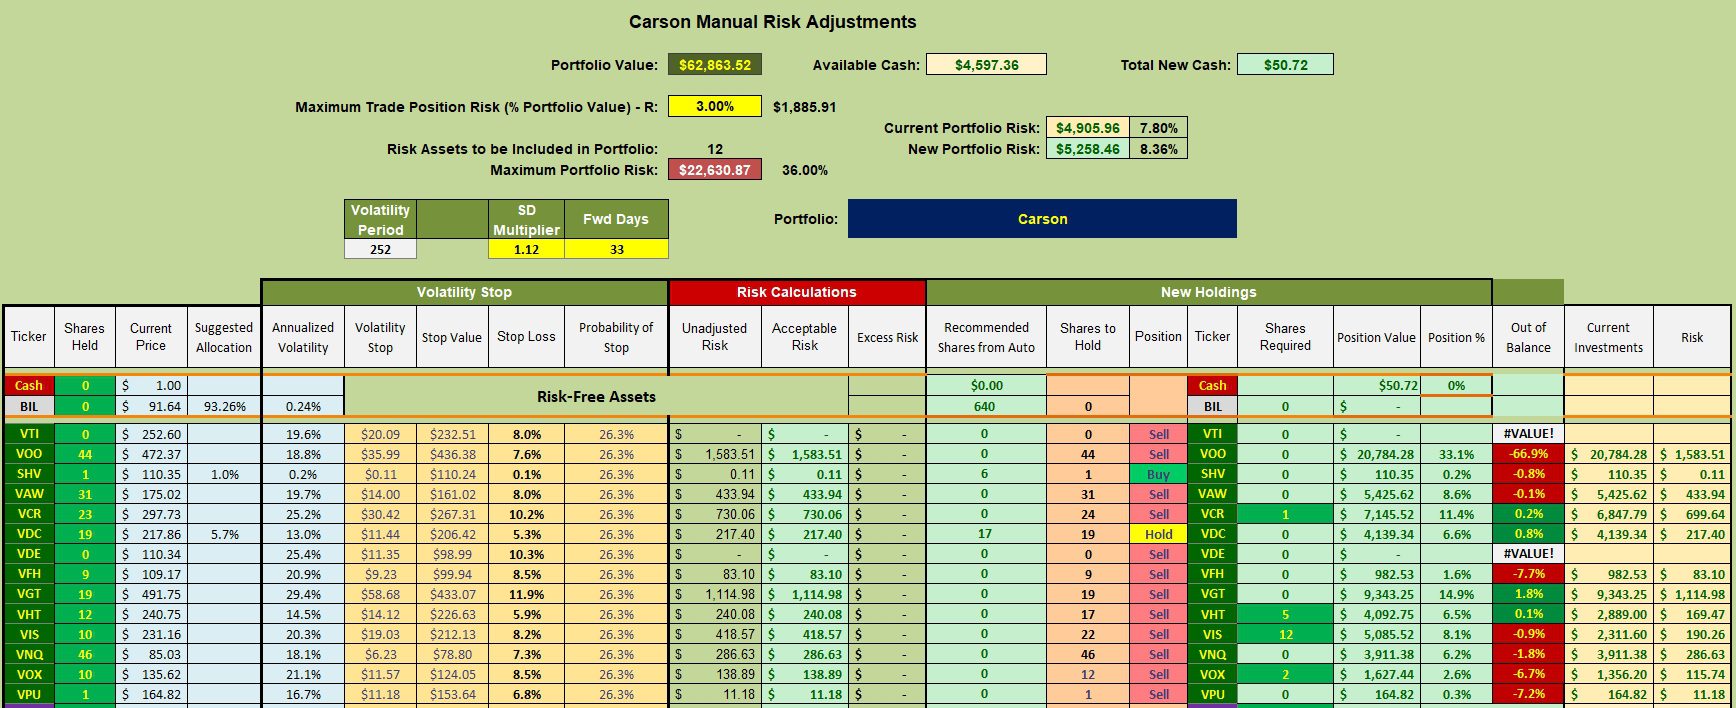Select the red Cash ticker cell in first column

(29, 385)
